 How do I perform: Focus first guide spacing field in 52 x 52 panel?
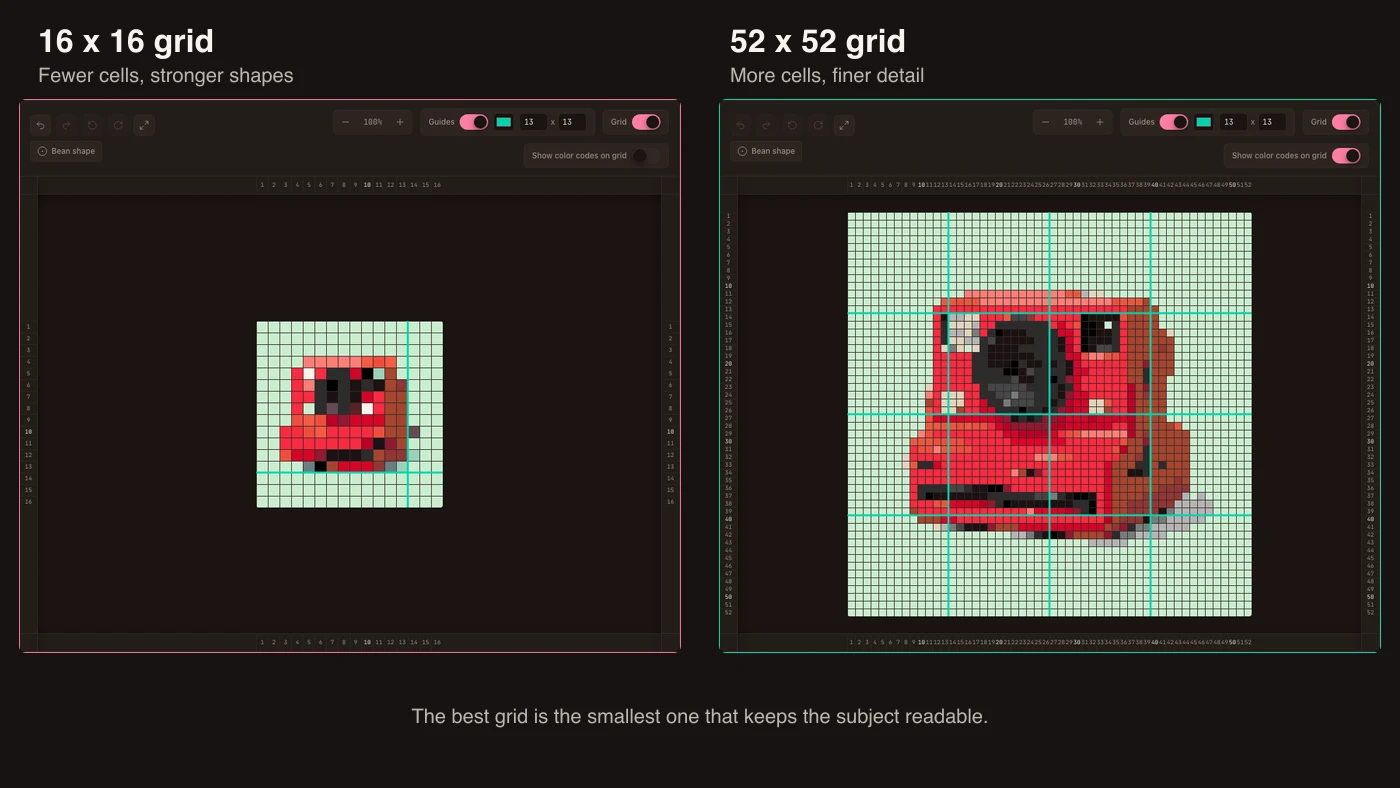1233,122
